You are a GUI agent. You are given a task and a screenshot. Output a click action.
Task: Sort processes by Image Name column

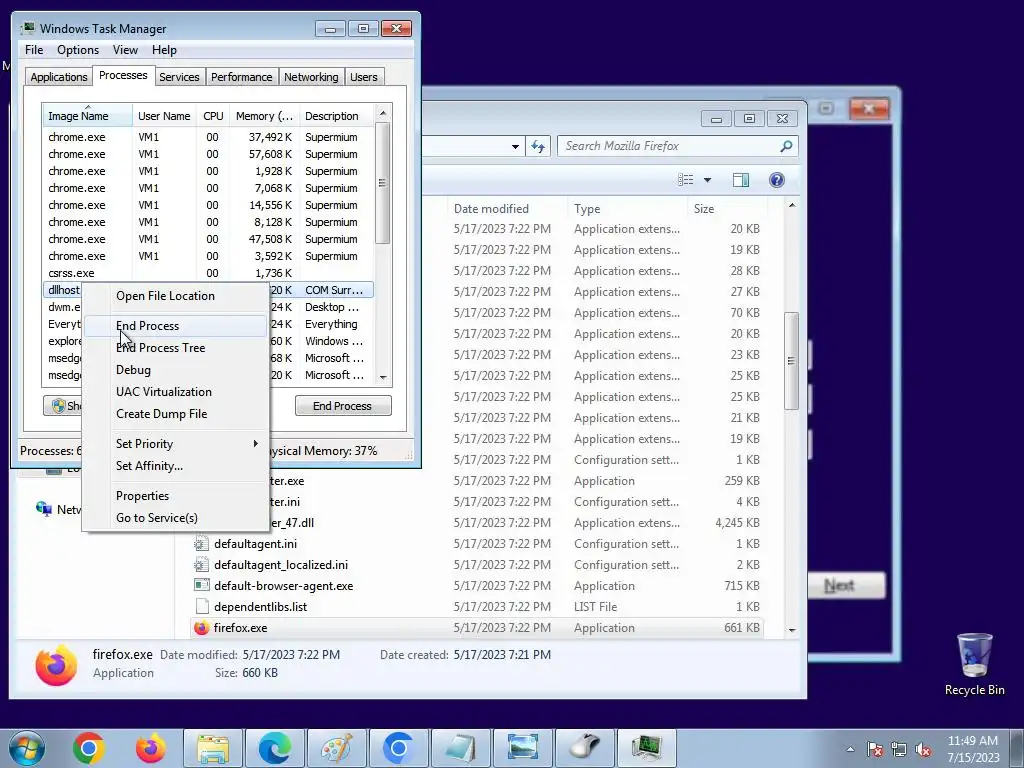[x=88, y=116]
